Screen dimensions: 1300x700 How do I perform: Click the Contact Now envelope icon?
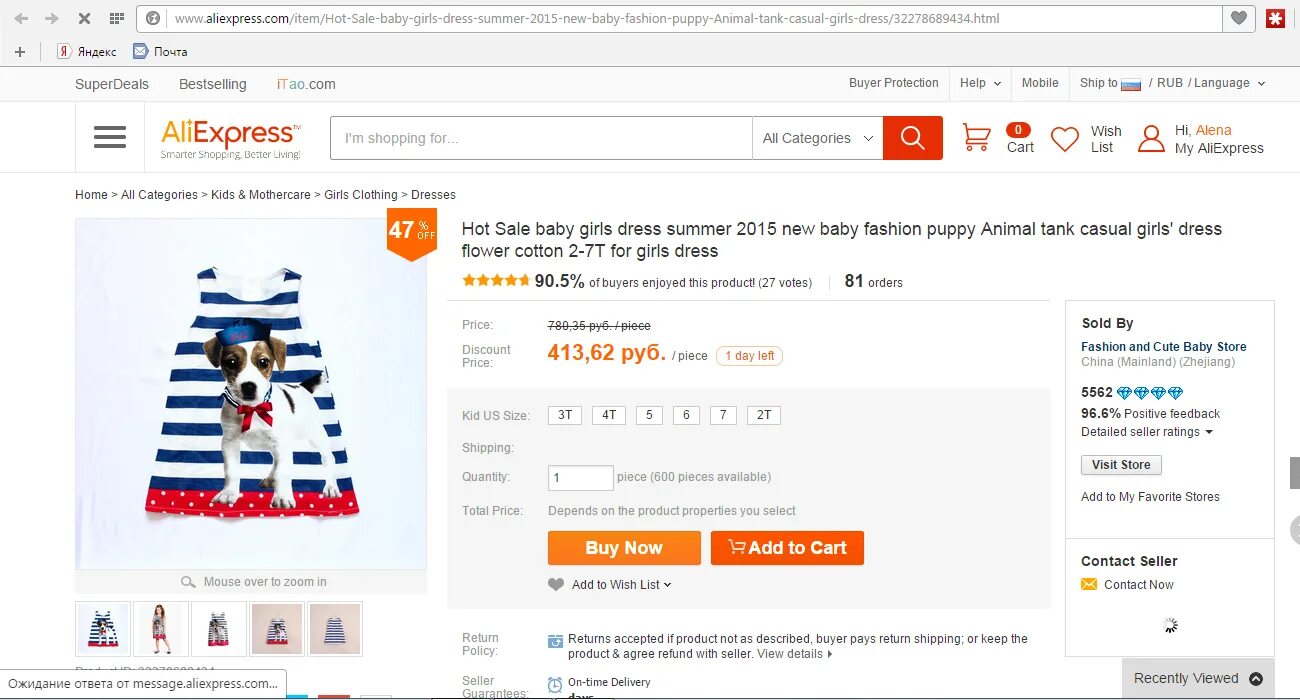point(1089,585)
